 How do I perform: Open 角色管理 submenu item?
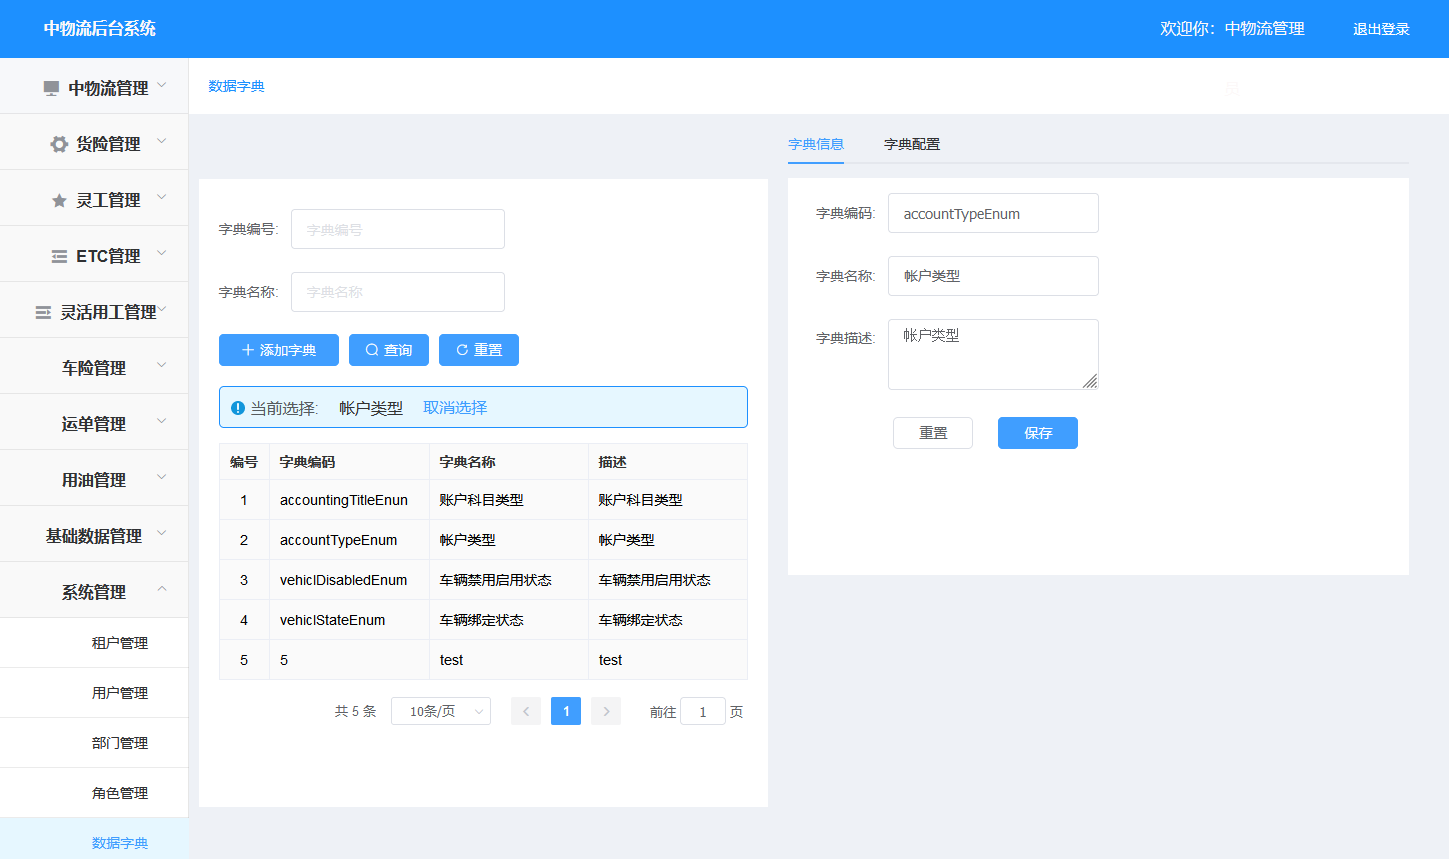[94, 793]
